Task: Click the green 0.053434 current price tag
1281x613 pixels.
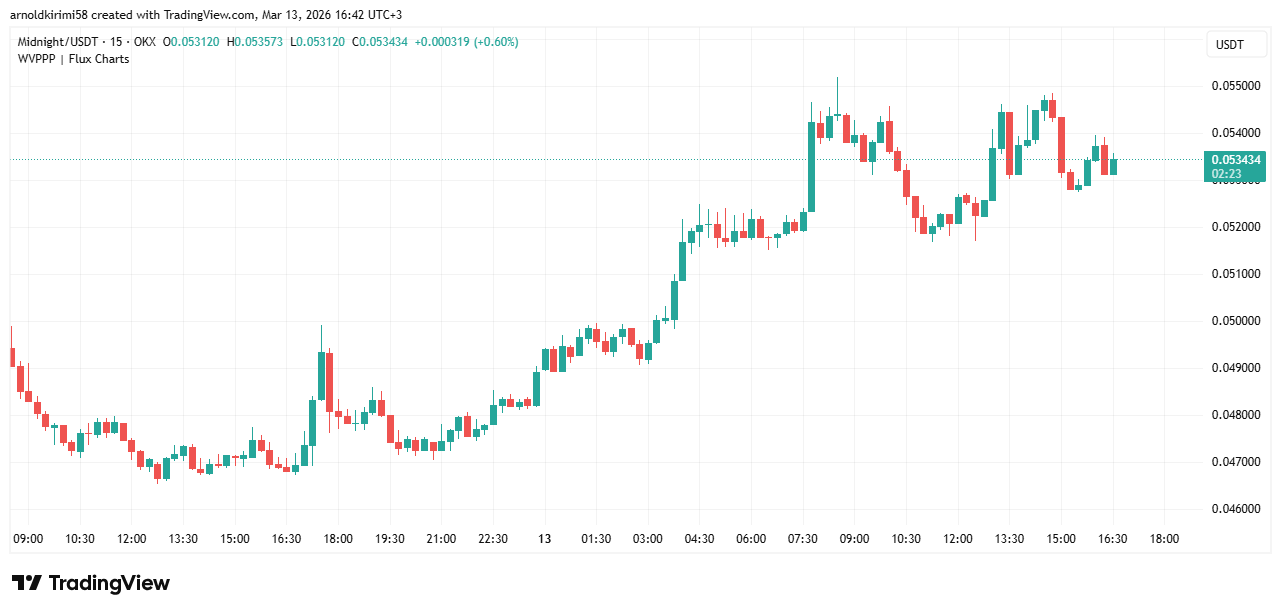Action: (x=1236, y=160)
